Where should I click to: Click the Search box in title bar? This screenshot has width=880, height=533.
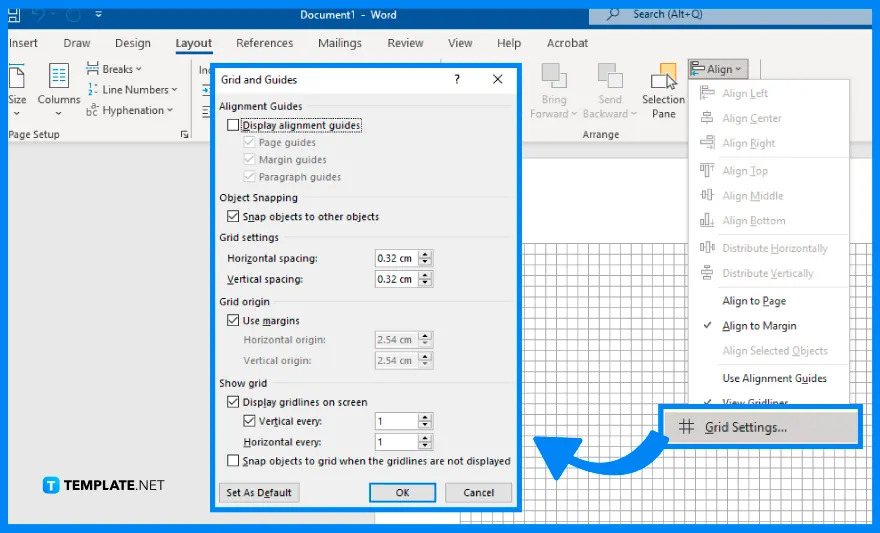pos(730,15)
